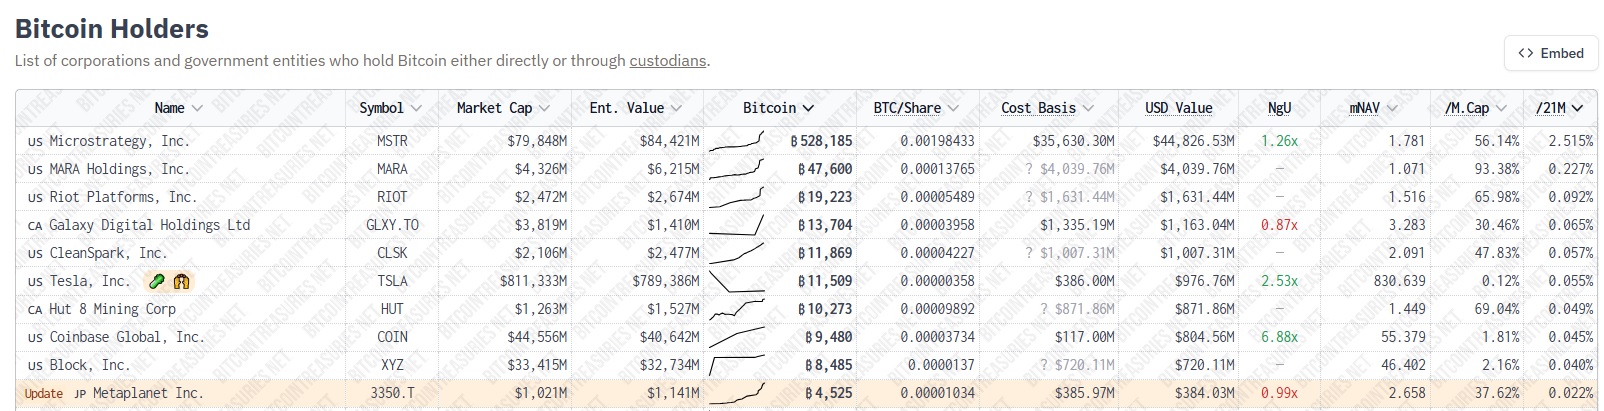Click the 0.87x NgU value for Galaxy
Viewport: 1604px width, 411px height.
tap(1279, 225)
